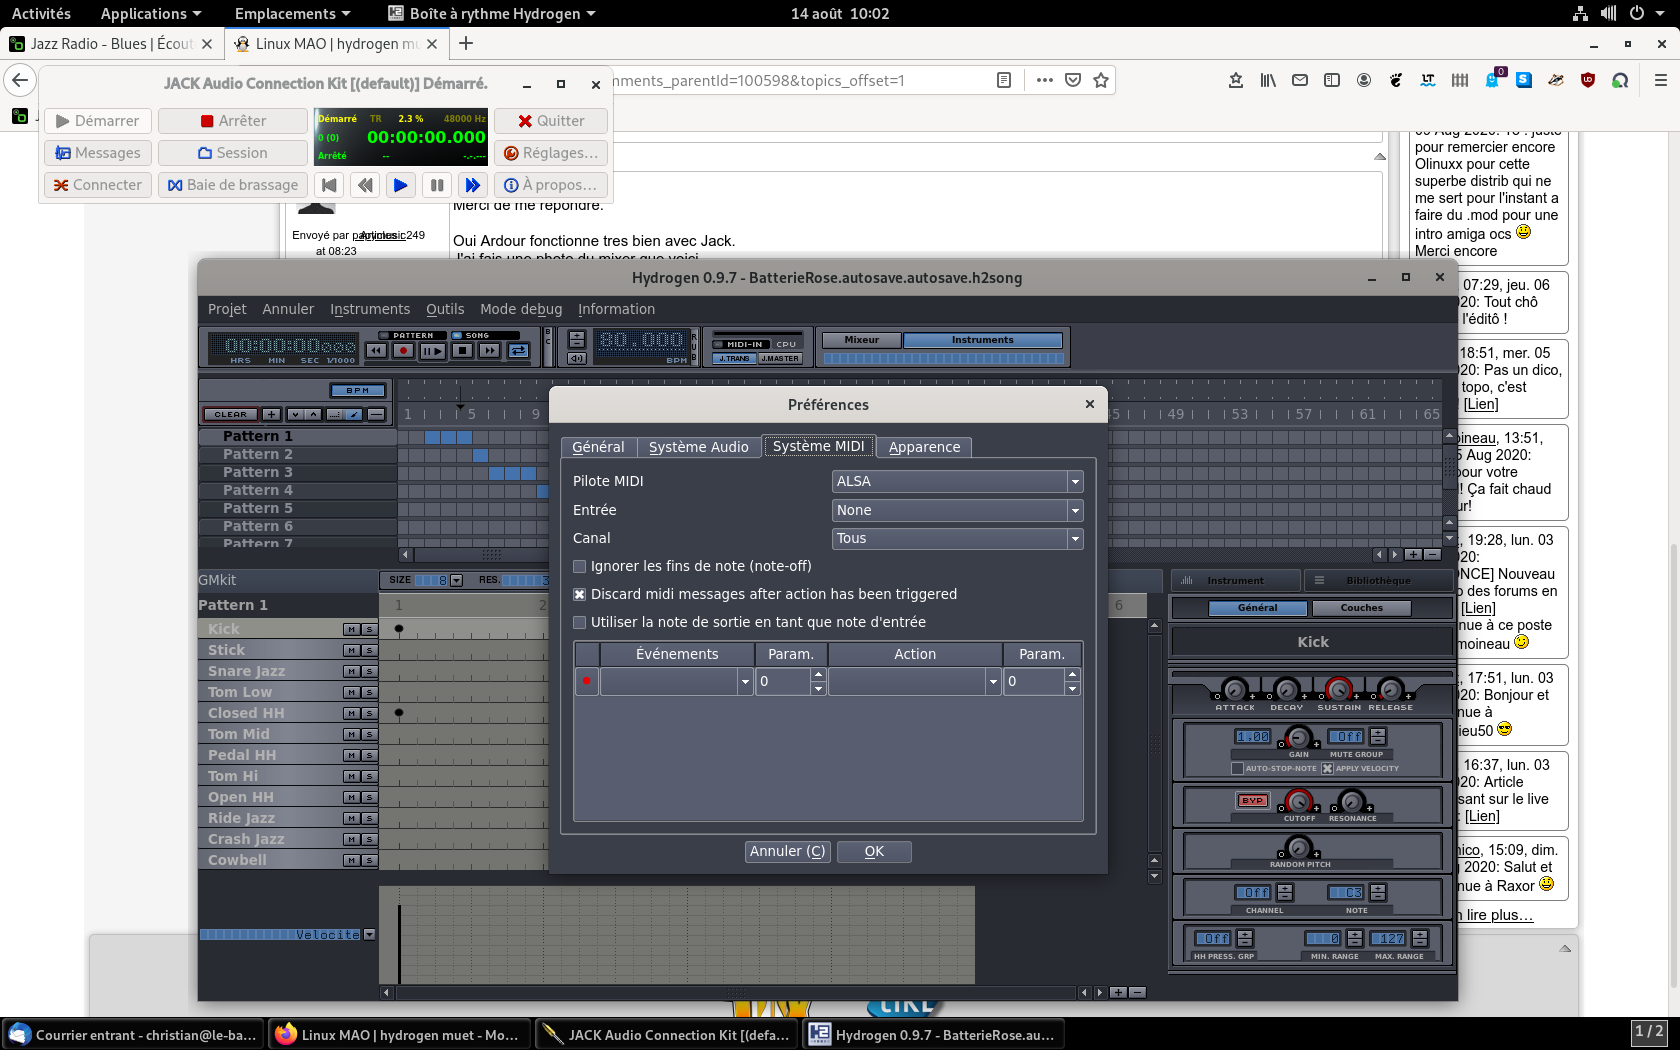Viewport: 1680px width, 1050px height.
Task: Click the Hydrogen stop transport button
Action: point(462,350)
